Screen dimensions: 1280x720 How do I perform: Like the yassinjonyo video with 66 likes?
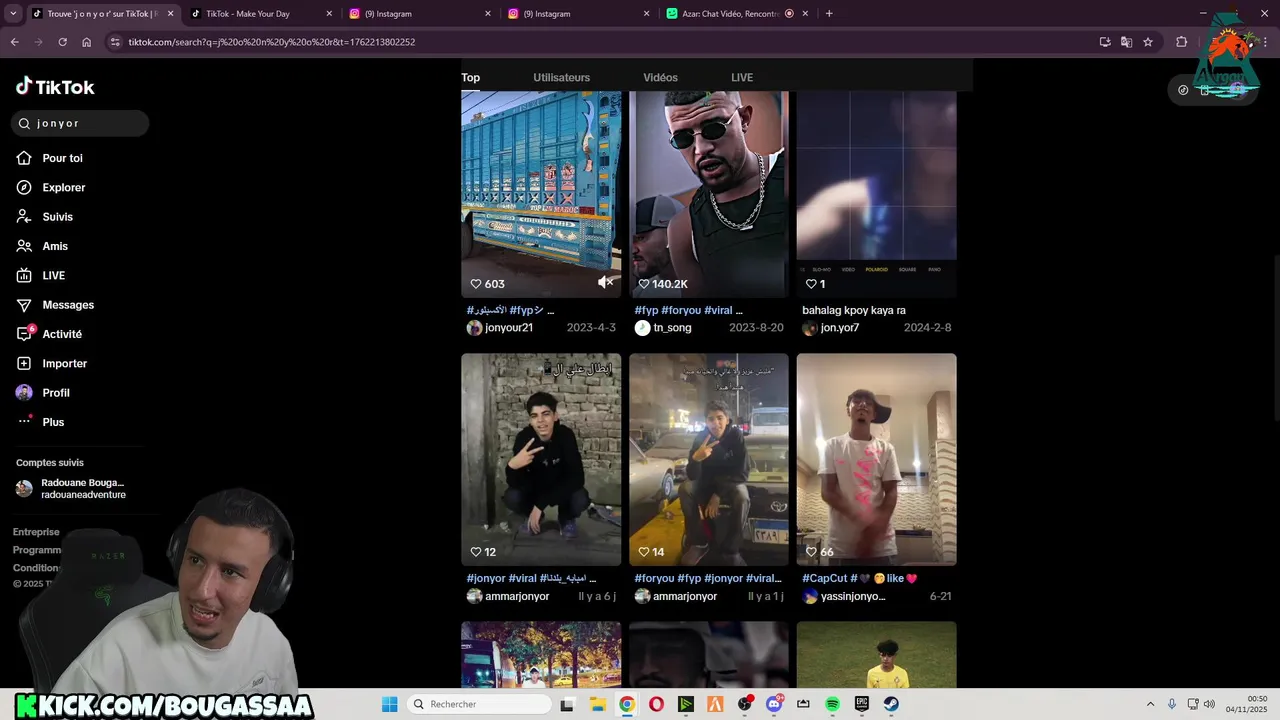pyautogui.click(x=812, y=552)
